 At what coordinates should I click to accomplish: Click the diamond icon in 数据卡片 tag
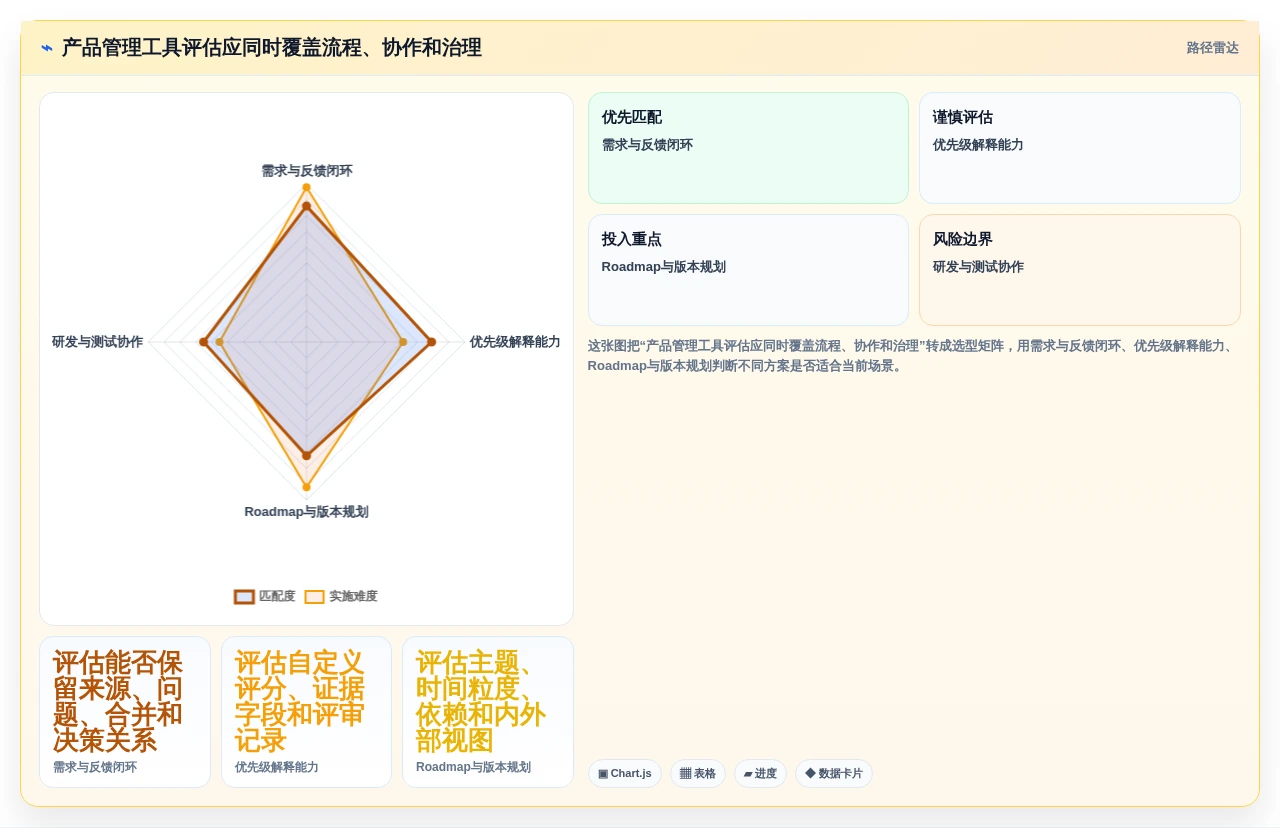(810, 774)
